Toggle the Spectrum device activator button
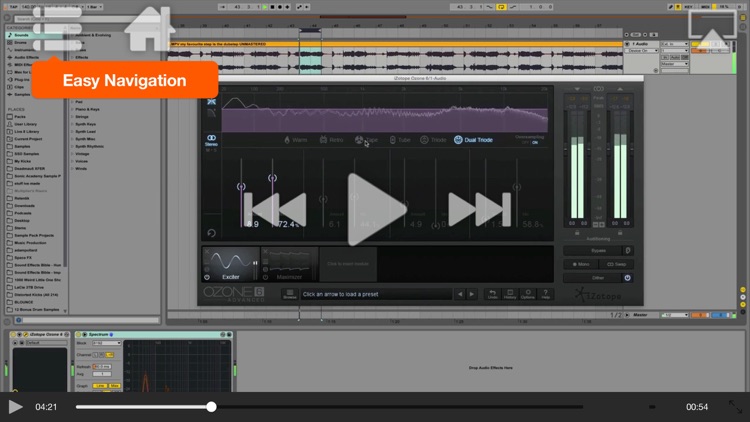The image size is (750, 422). 78,334
